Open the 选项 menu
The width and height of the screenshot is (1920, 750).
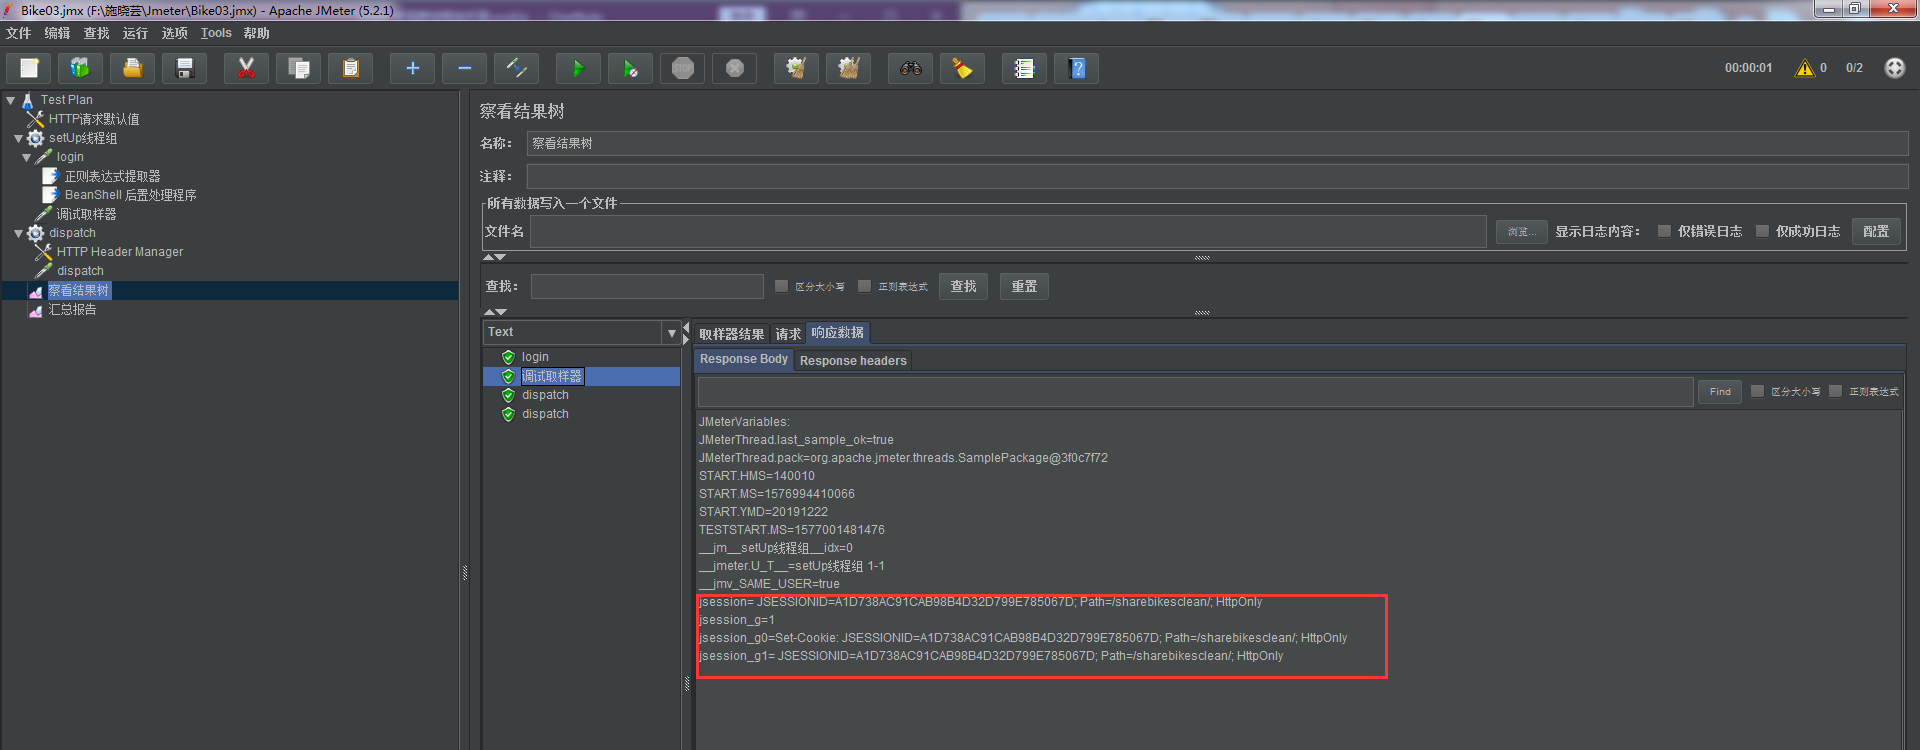175,33
